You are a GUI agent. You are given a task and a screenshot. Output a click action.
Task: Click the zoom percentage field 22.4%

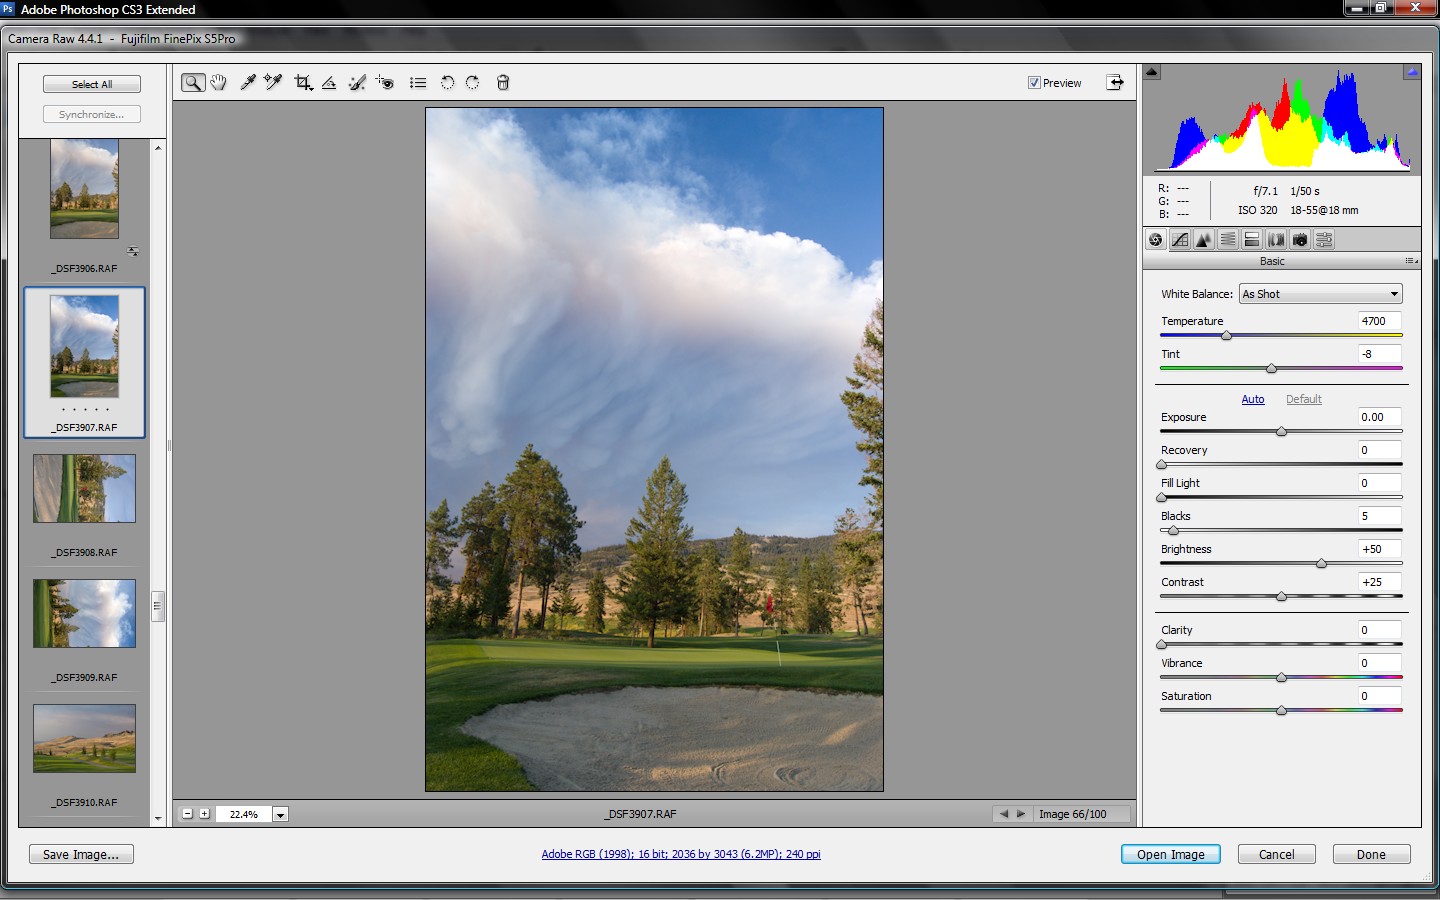tap(243, 815)
